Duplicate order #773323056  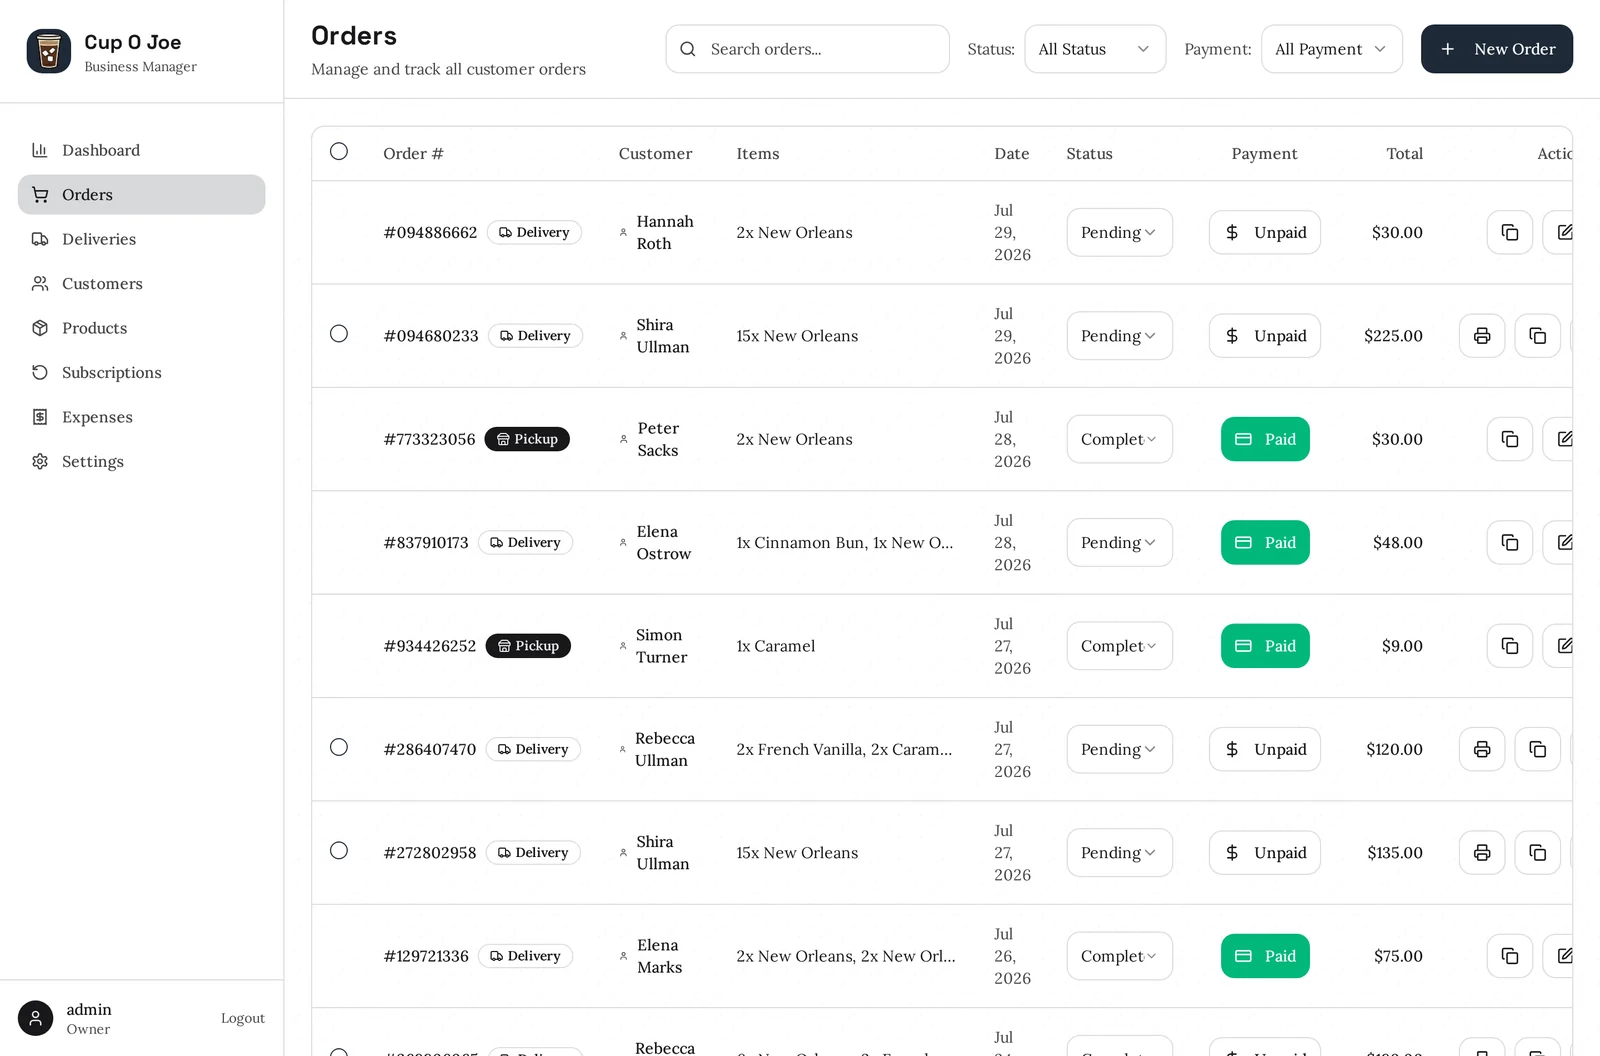tap(1510, 439)
